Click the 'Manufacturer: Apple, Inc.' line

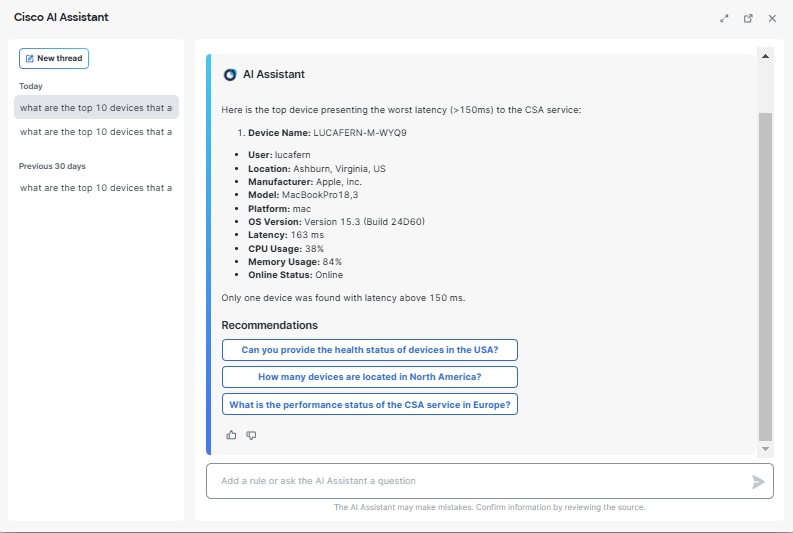click(x=305, y=182)
